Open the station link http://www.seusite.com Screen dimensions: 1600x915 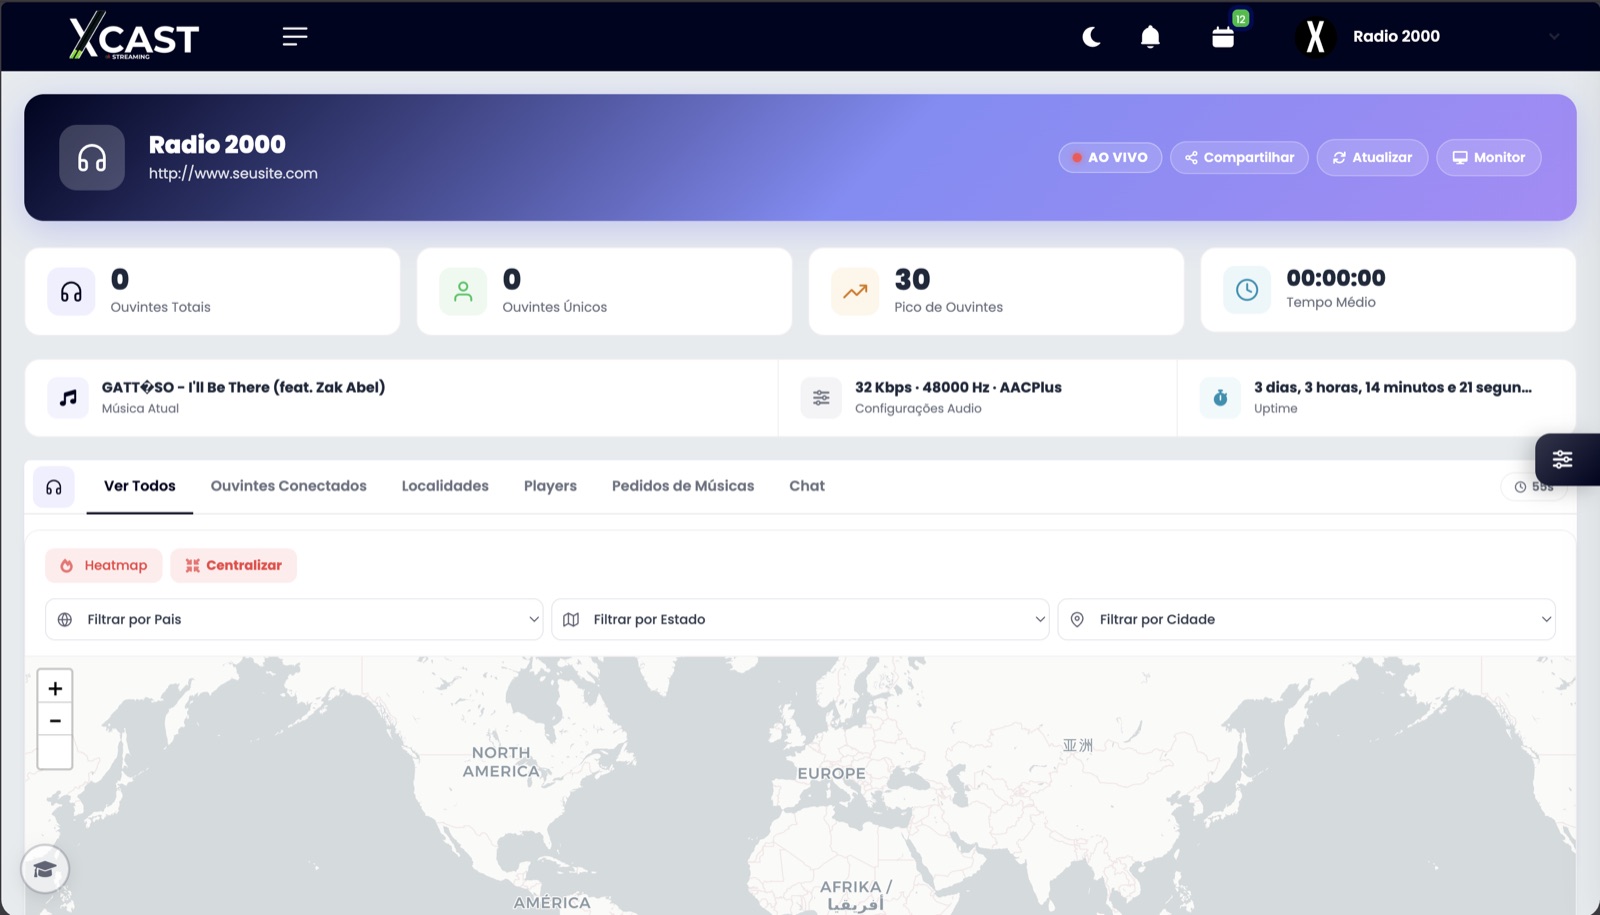233,173
